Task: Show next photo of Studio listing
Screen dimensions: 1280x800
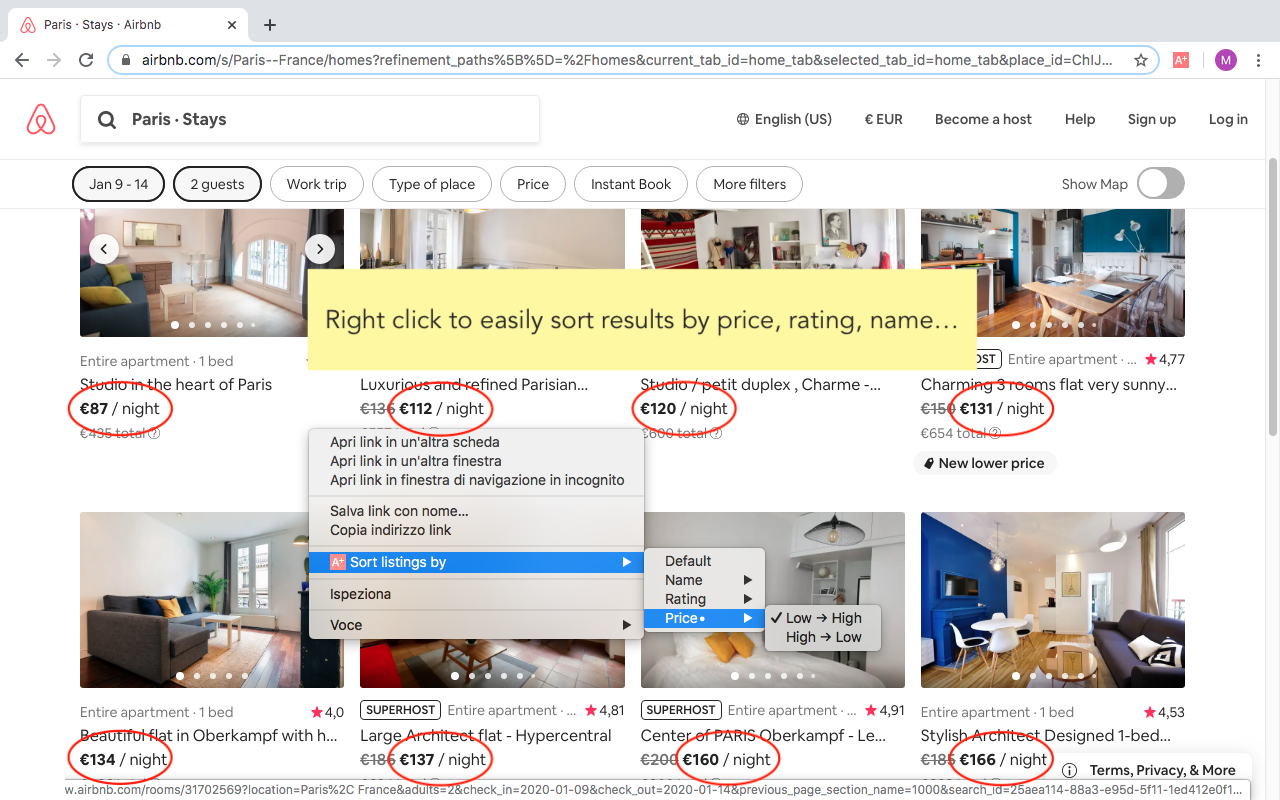Action: tap(319, 249)
